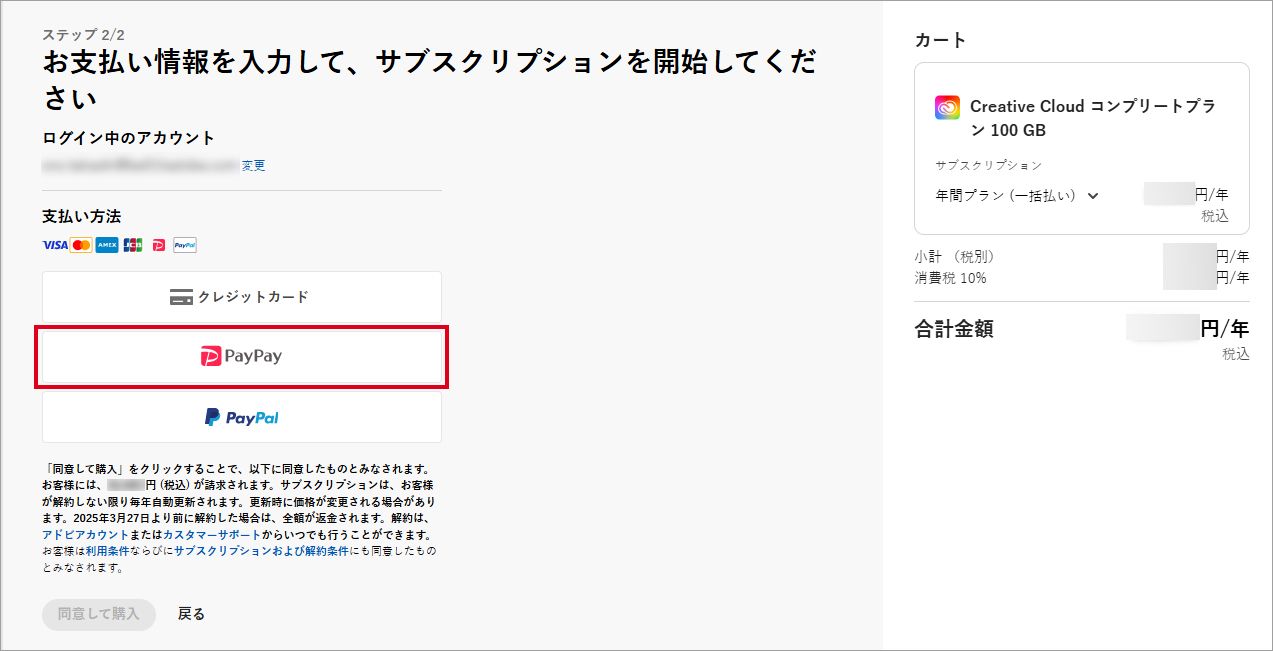The width and height of the screenshot is (1273, 651).
Task: Open the 年間プラン (一括払い) subscription dropdown
Action: point(1017,196)
